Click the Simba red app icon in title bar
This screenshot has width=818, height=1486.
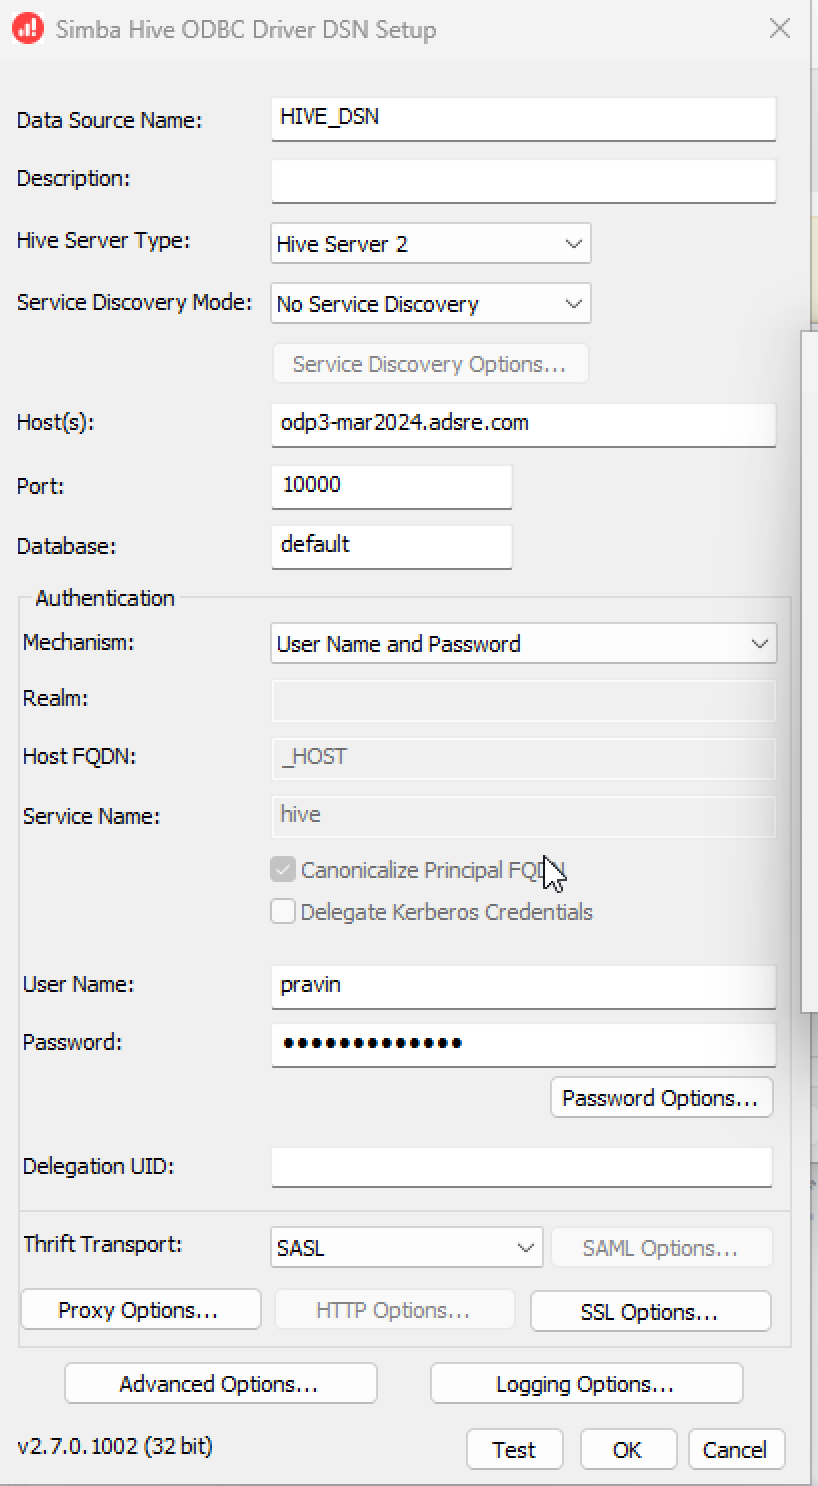click(x=28, y=29)
